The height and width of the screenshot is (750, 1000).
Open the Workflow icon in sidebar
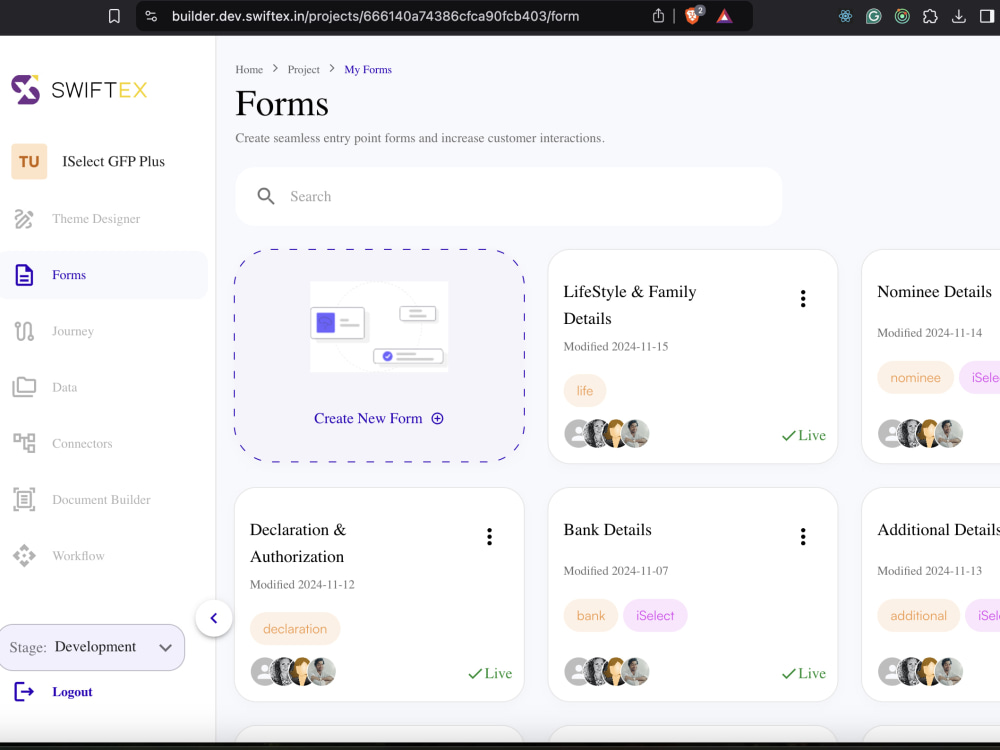coord(24,555)
